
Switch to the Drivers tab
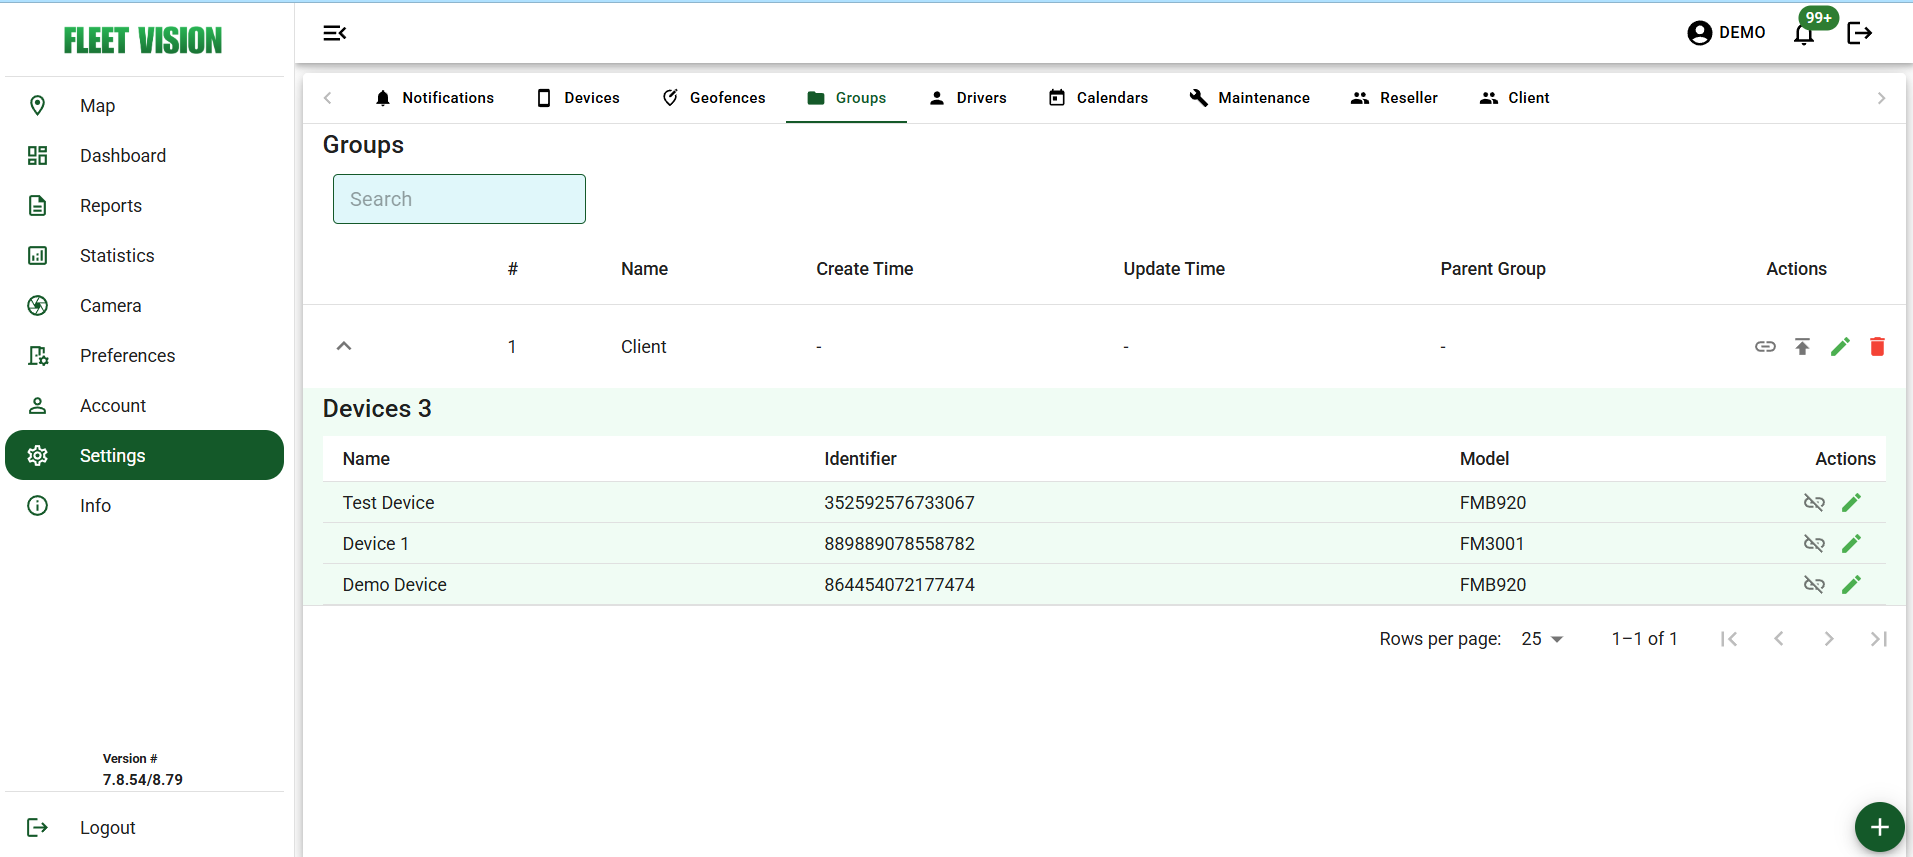pyautogui.click(x=967, y=98)
